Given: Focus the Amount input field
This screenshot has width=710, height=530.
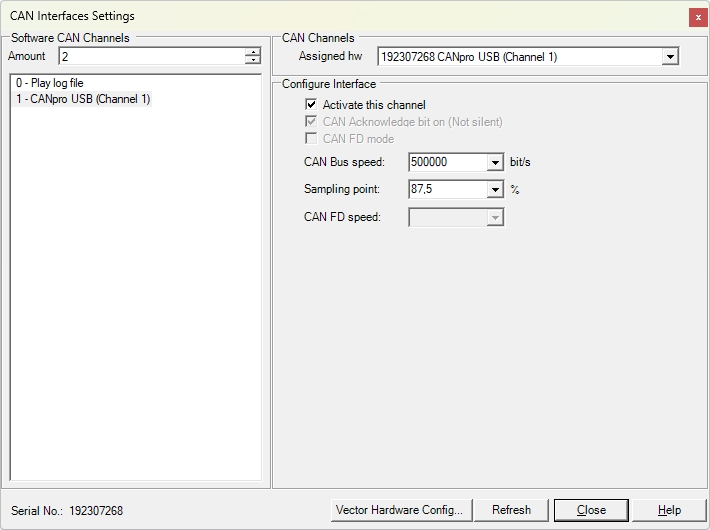Looking at the screenshot, I should [152, 56].
